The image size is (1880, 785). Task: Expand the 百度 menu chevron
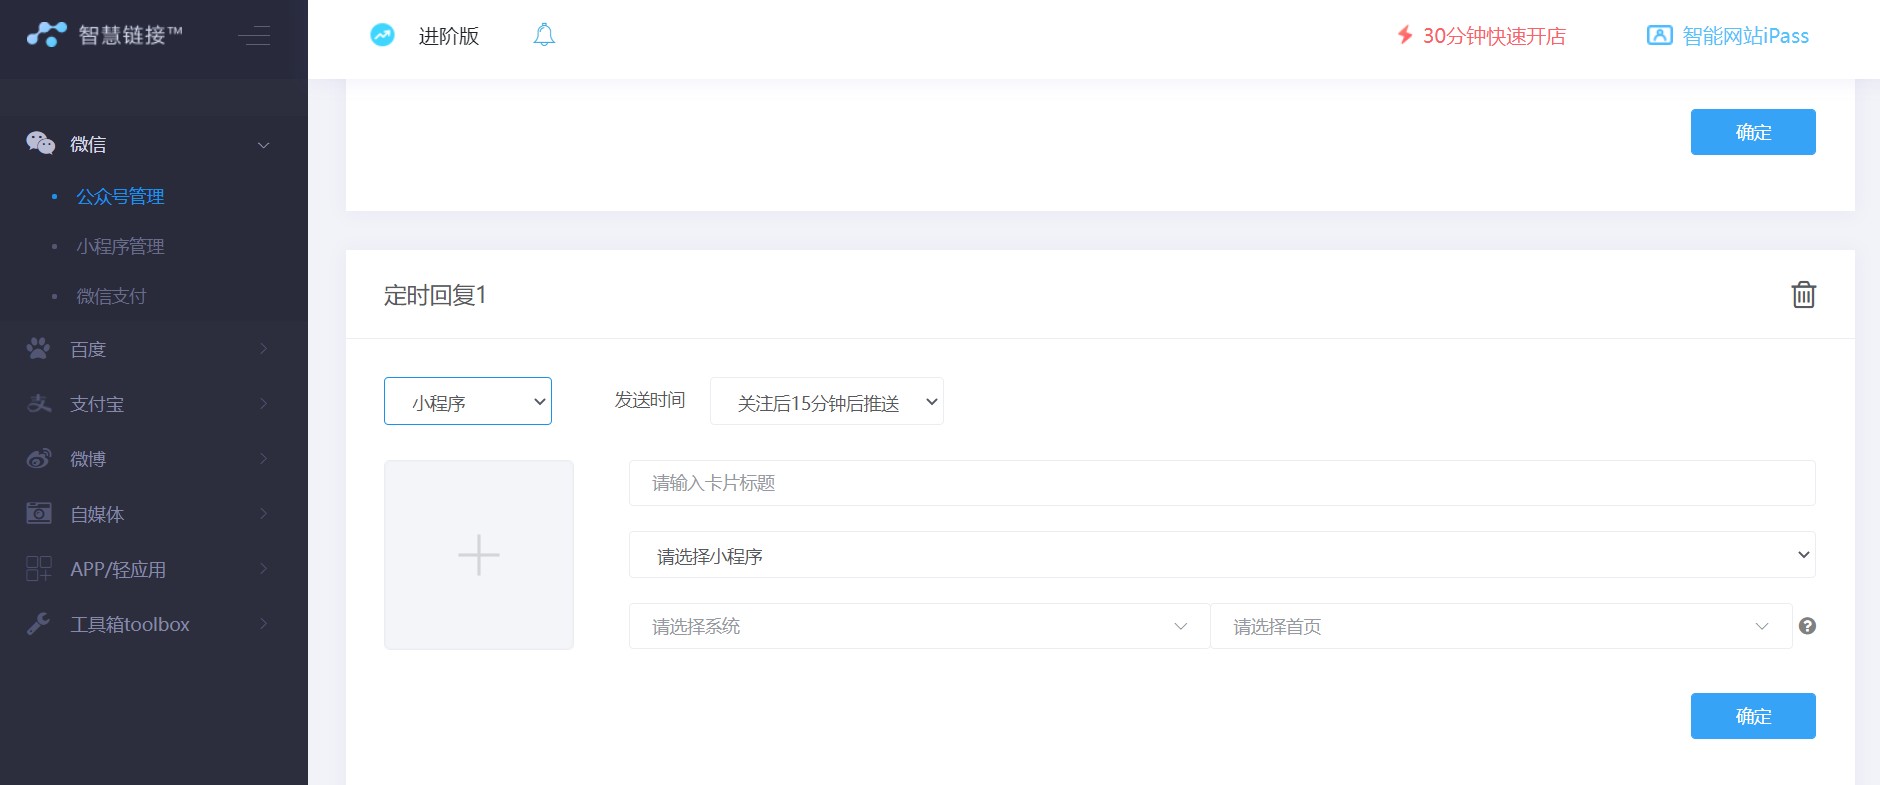pos(264,348)
